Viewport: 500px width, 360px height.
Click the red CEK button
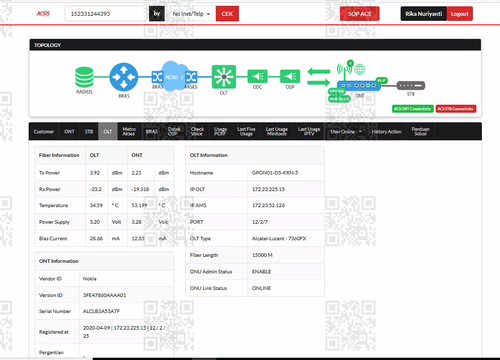pyautogui.click(x=227, y=14)
